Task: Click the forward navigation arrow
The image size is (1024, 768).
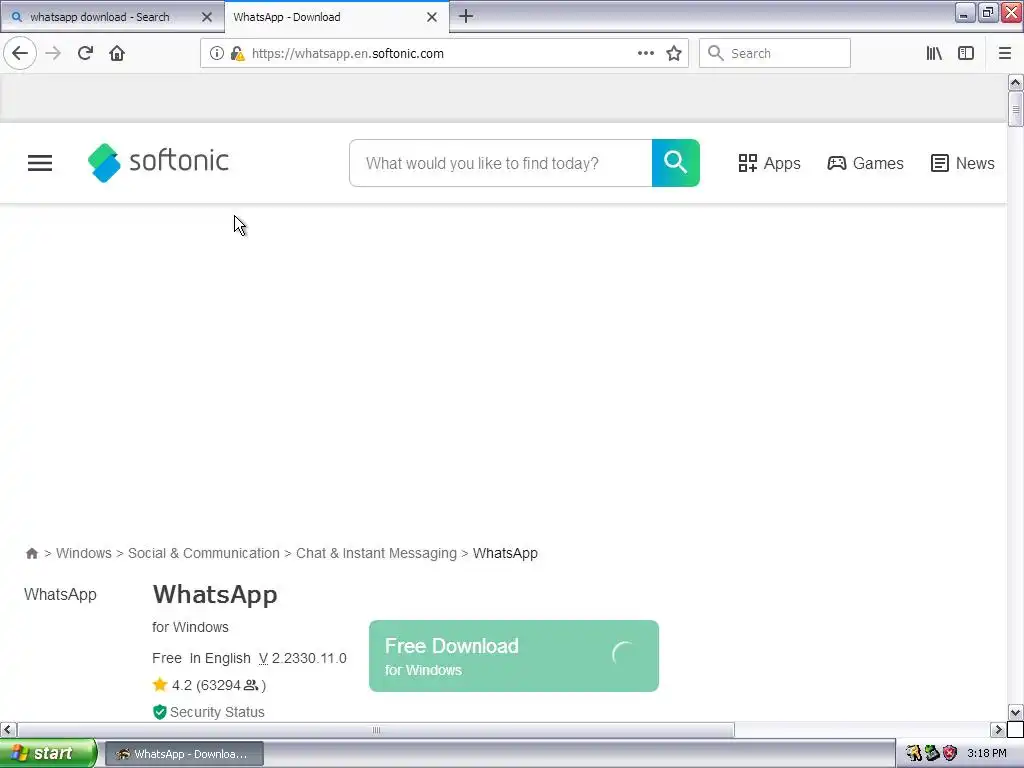Action: (54, 53)
